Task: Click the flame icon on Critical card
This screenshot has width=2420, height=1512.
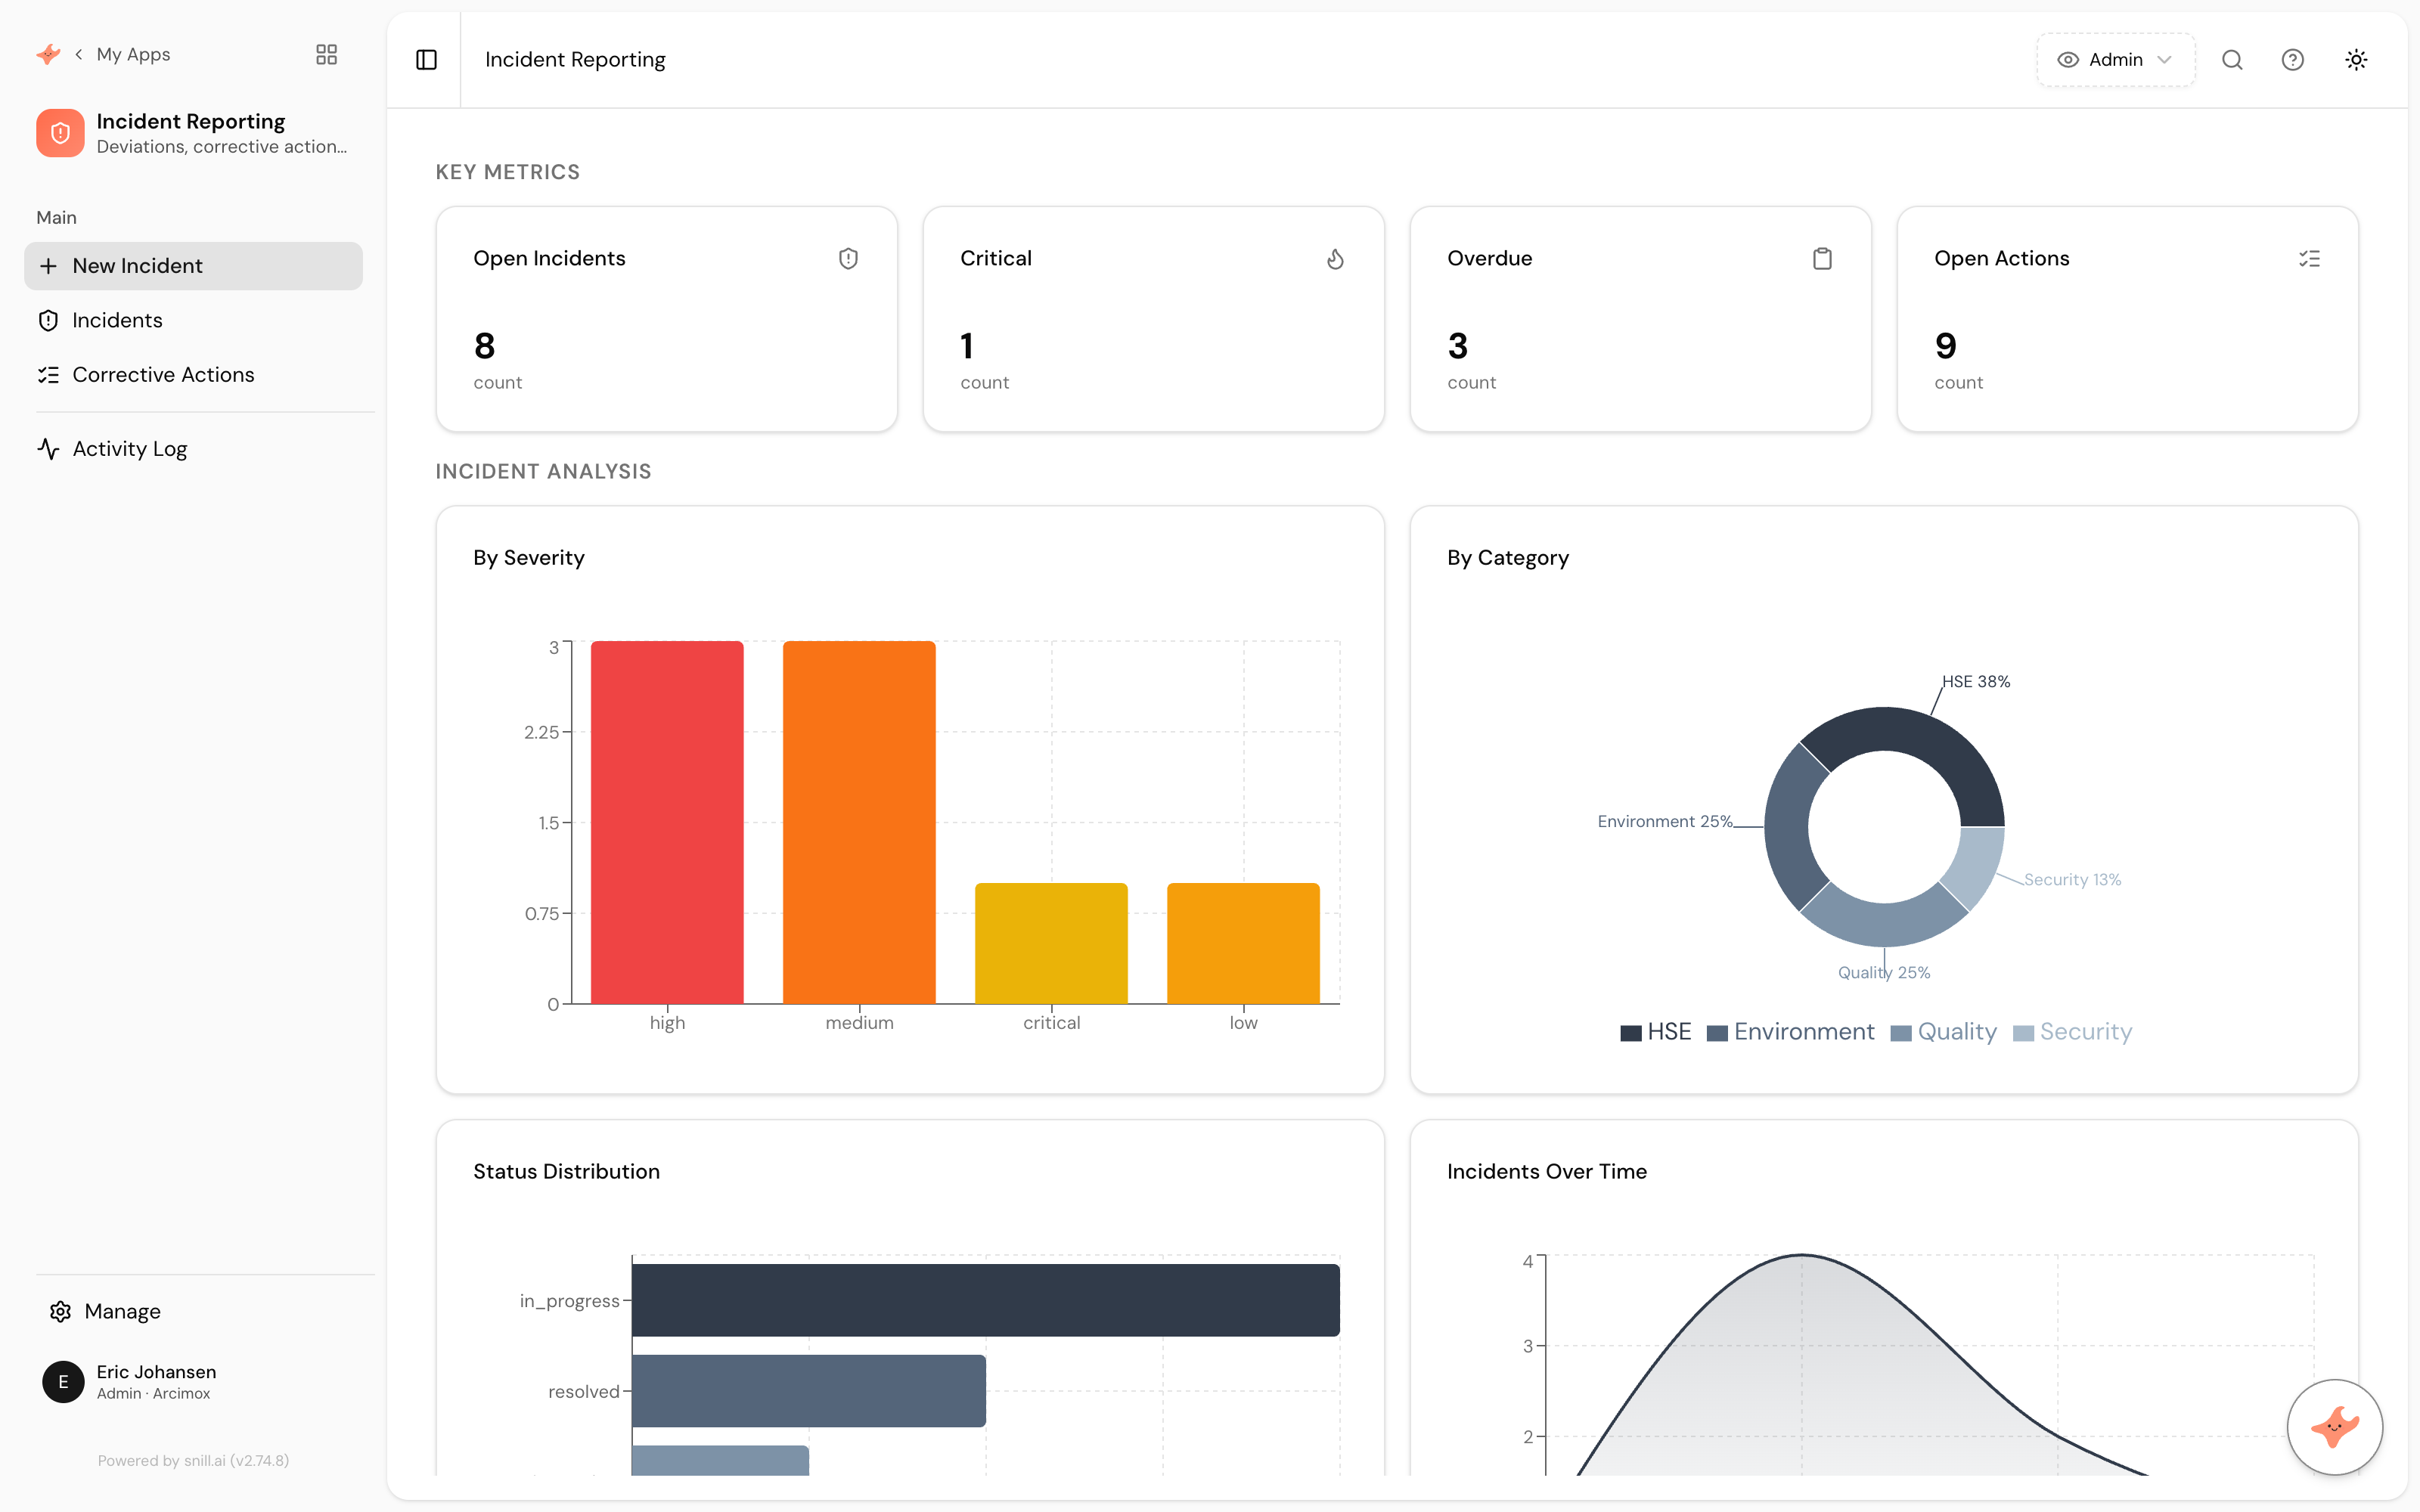Action: (1335, 259)
